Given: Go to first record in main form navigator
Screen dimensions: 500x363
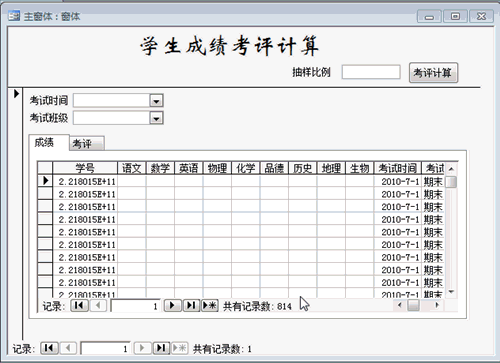Looking at the screenshot, I should [49, 348].
